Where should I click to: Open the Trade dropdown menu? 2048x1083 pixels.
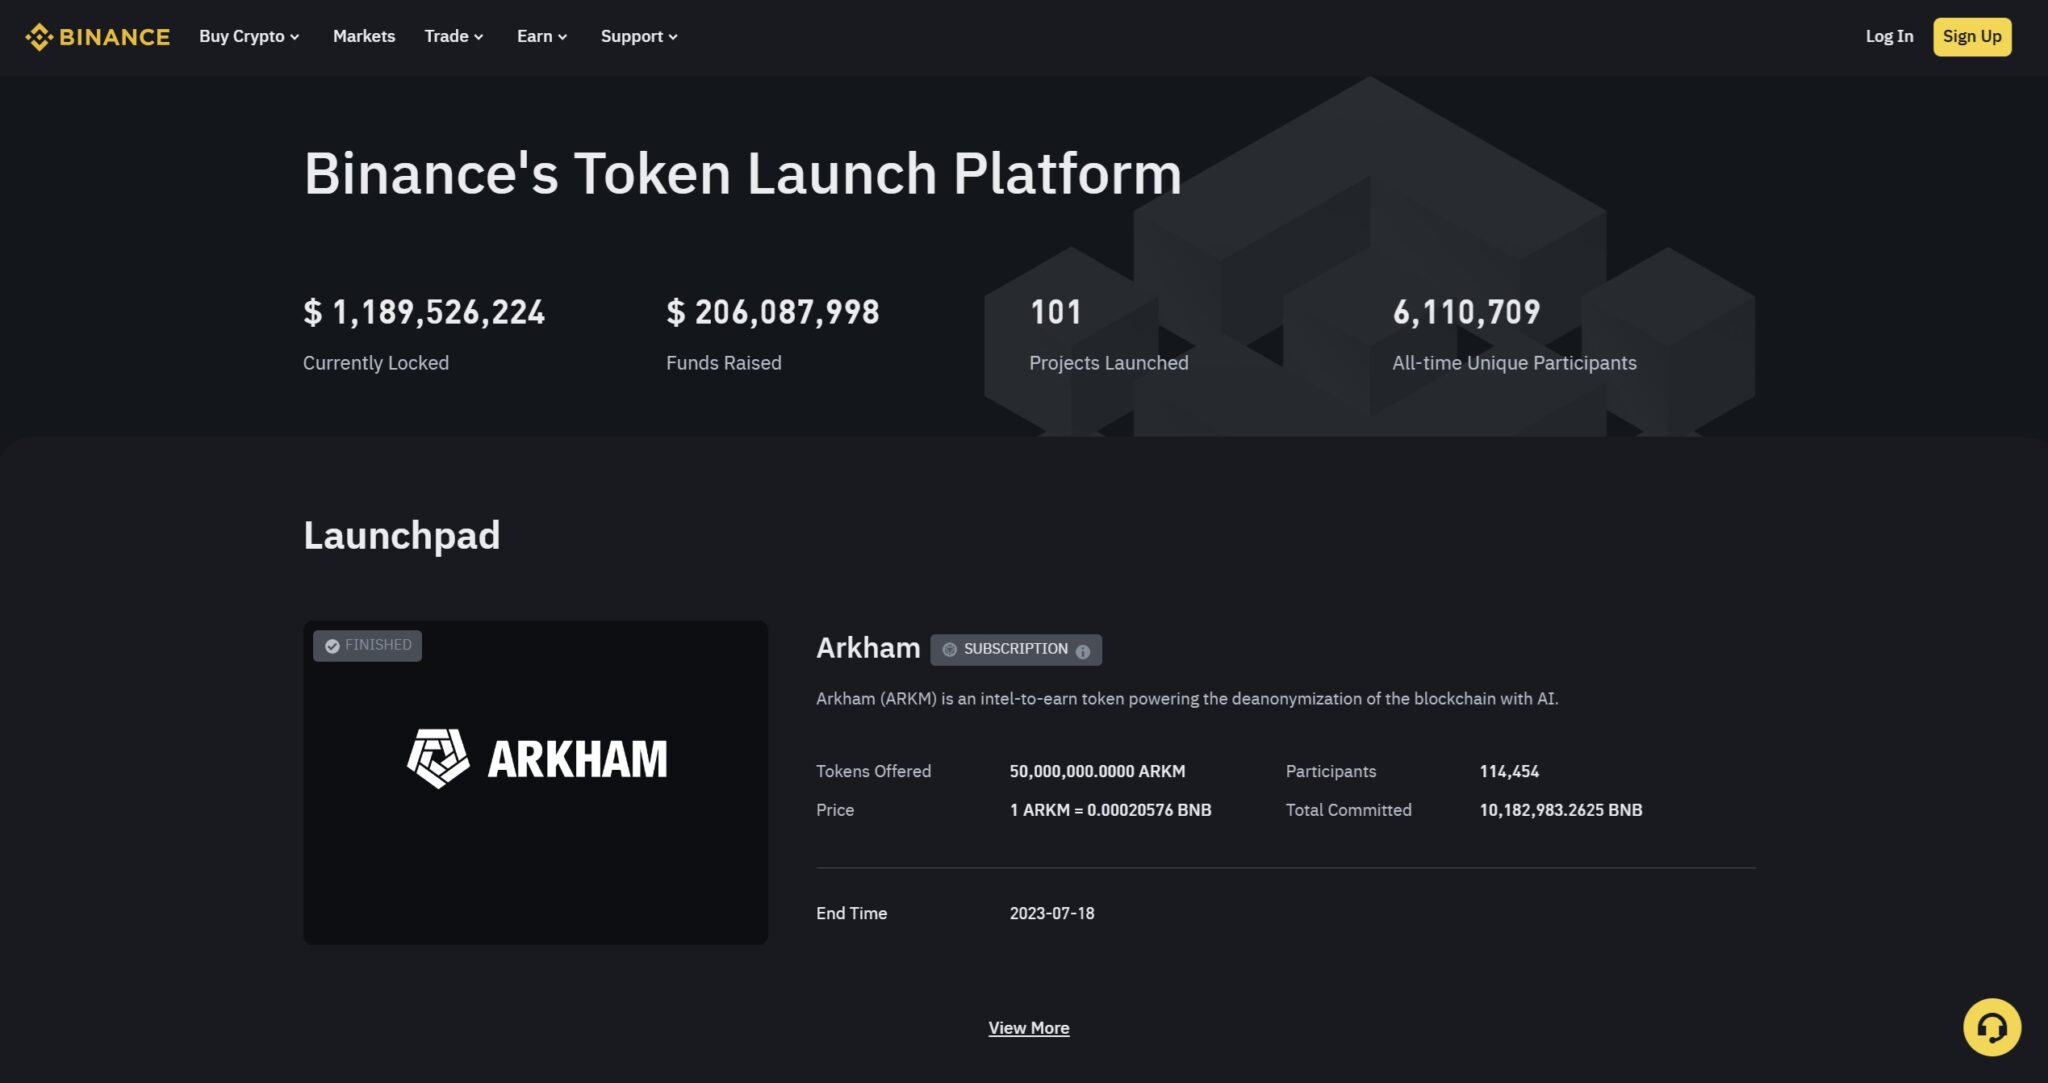pyautogui.click(x=453, y=36)
